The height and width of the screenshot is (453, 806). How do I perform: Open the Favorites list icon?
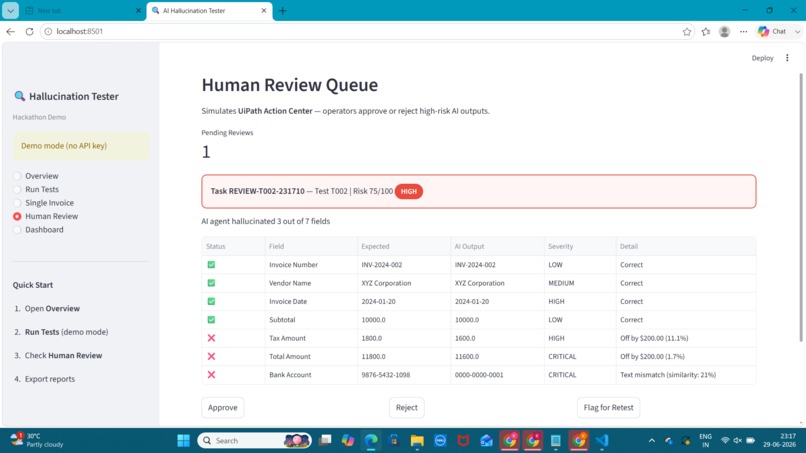706,31
